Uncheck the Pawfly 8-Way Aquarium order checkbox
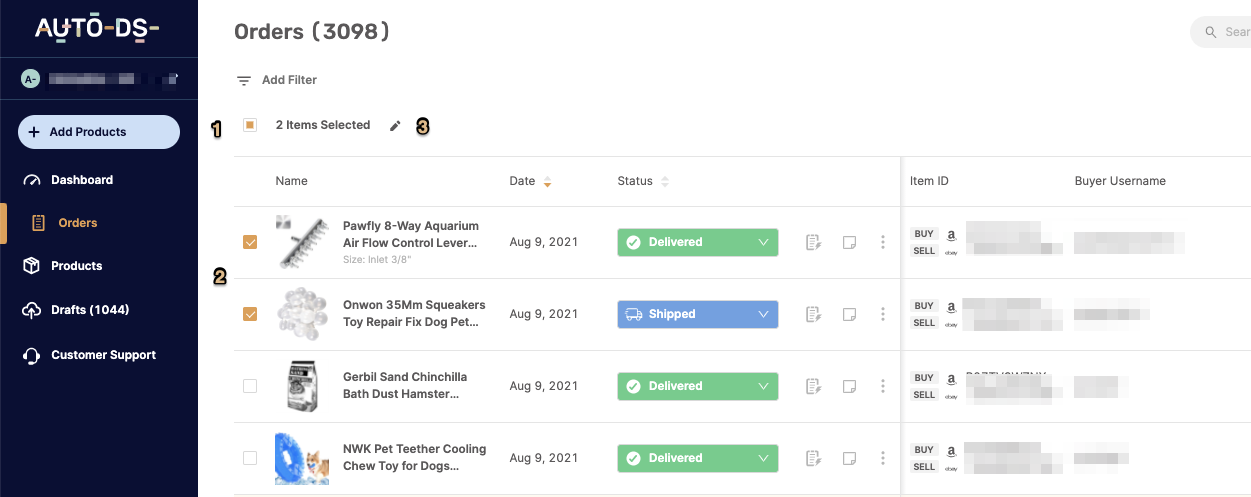1251x497 pixels. point(250,242)
